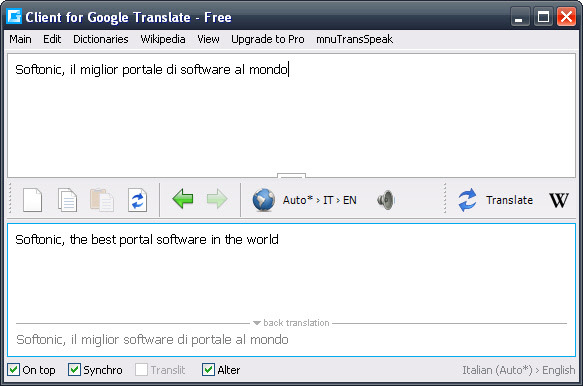Click the copy text icon

click(67, 200)
